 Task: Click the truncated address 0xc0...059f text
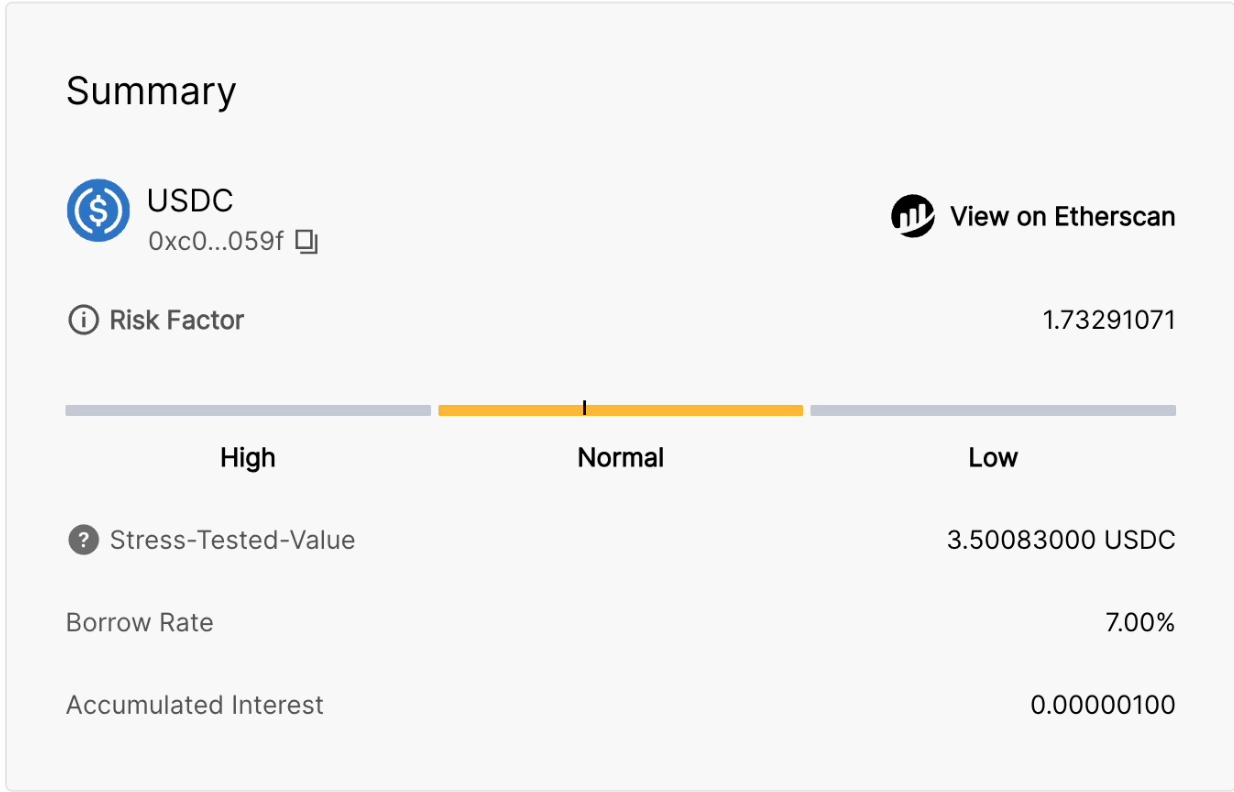(x=215, y=242)
